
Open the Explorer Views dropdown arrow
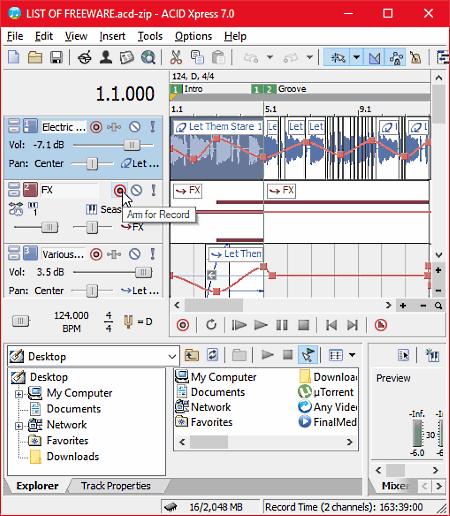[x=352, y=355]
